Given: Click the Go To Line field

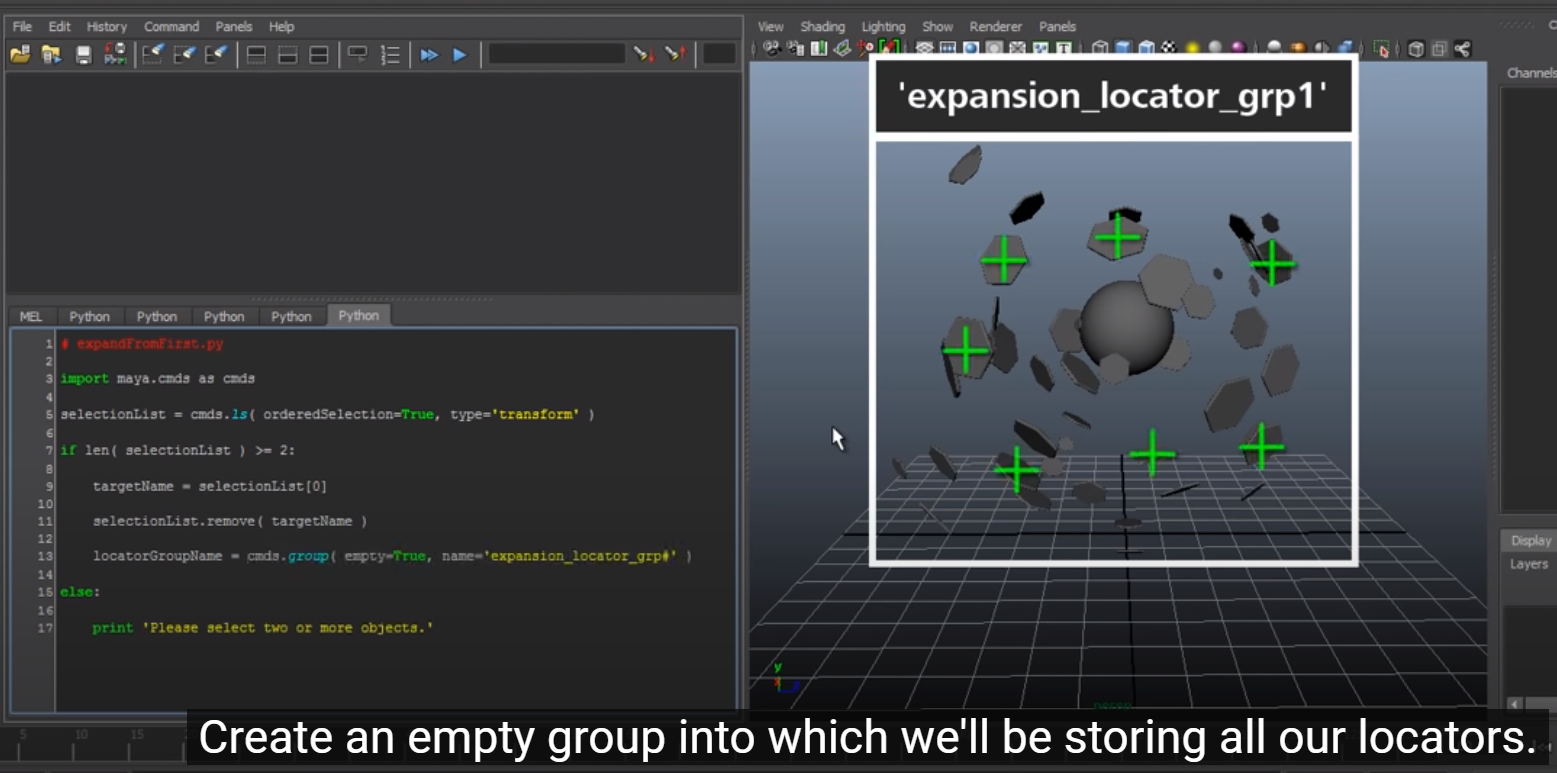Looking at the screenshot, I should (719, 54).
